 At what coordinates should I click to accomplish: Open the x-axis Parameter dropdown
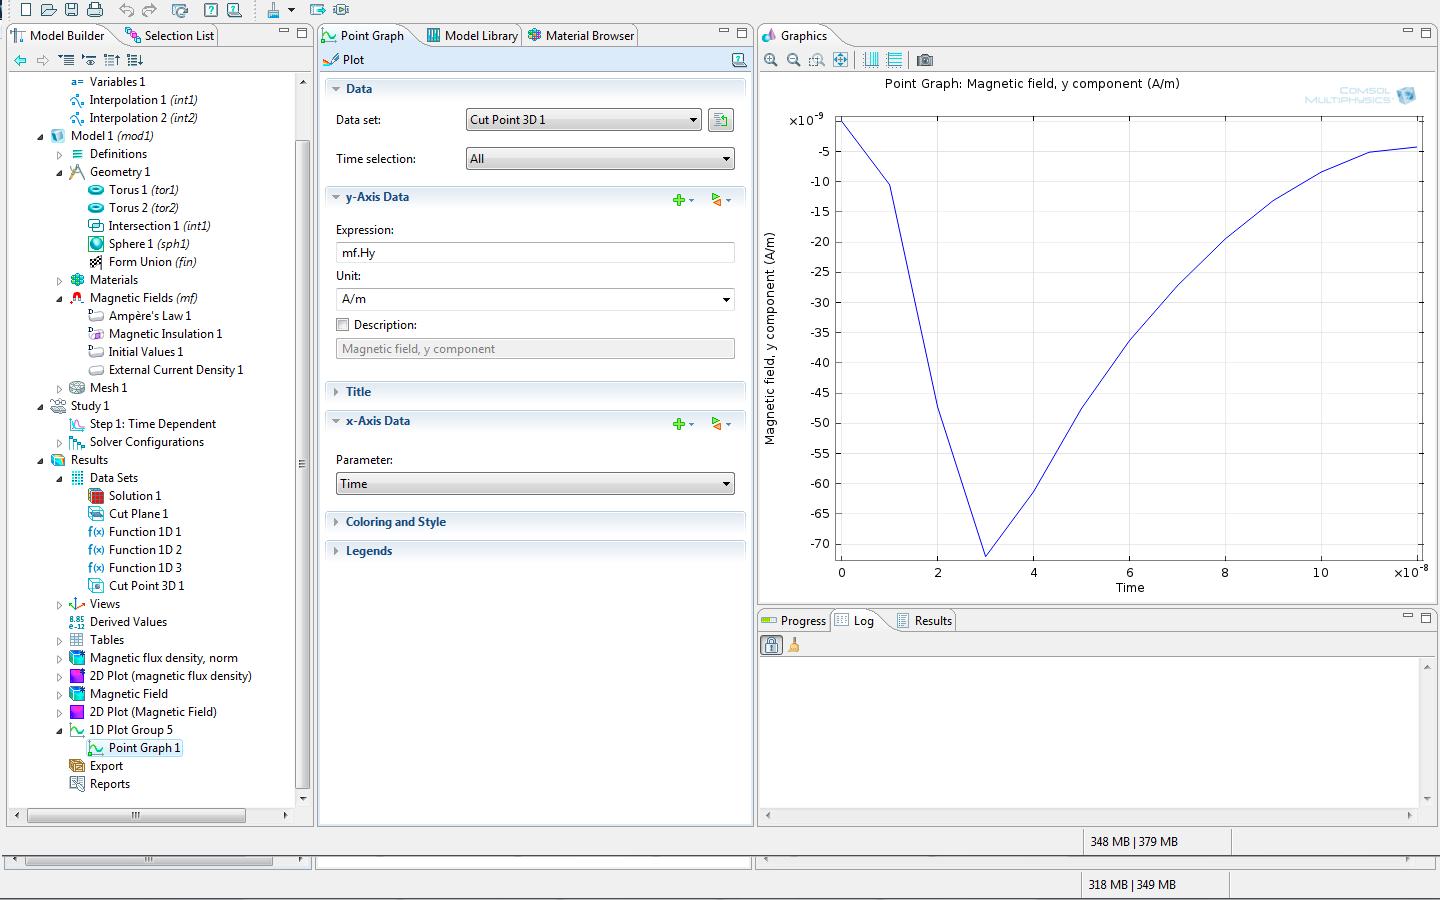[x=535, y=484]
